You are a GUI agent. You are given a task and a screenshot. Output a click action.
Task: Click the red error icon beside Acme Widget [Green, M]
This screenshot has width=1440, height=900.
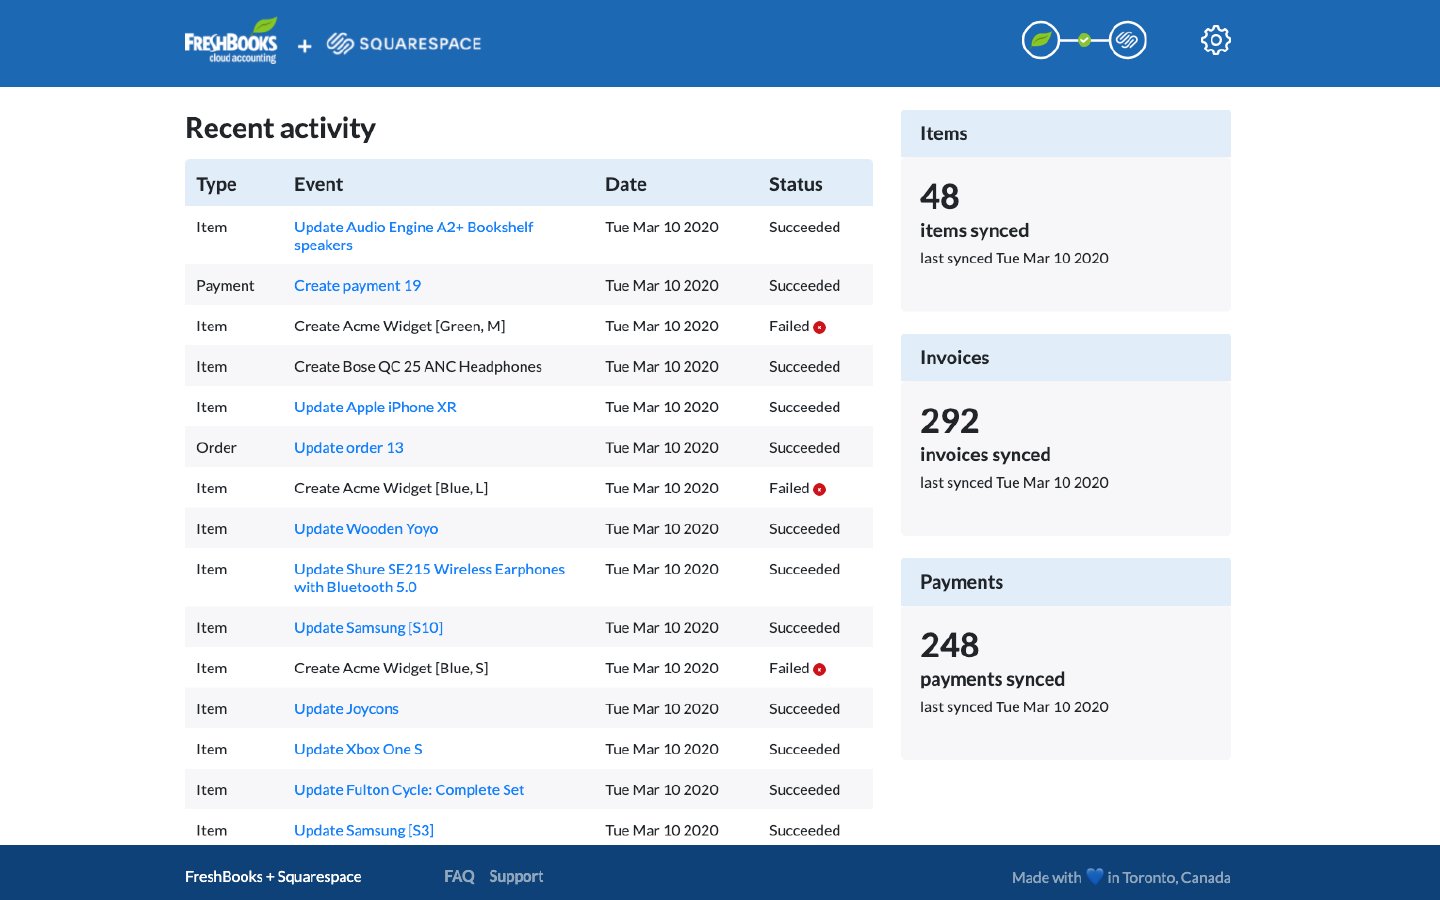(820, 326)
